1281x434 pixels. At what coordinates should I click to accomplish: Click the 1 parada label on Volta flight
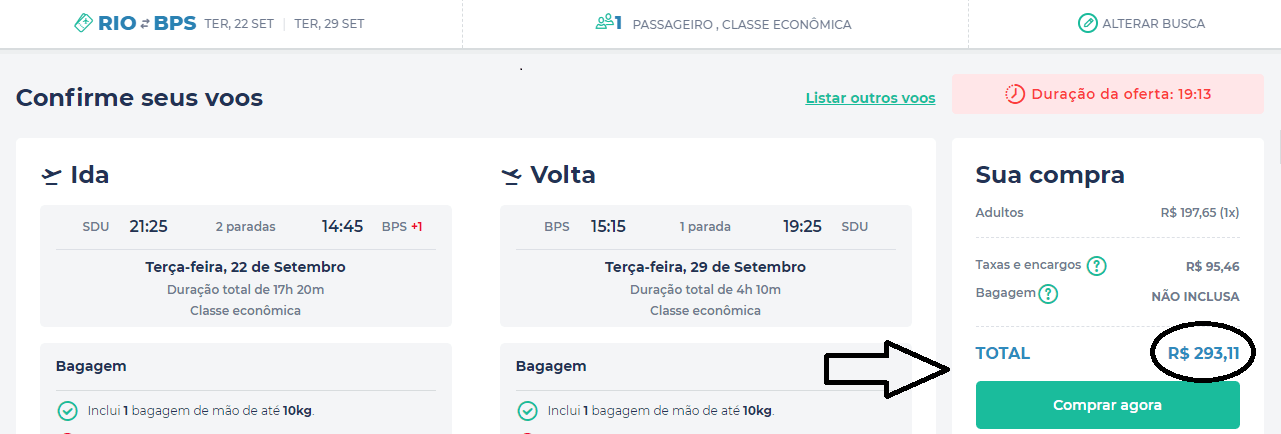click(705, 227)
